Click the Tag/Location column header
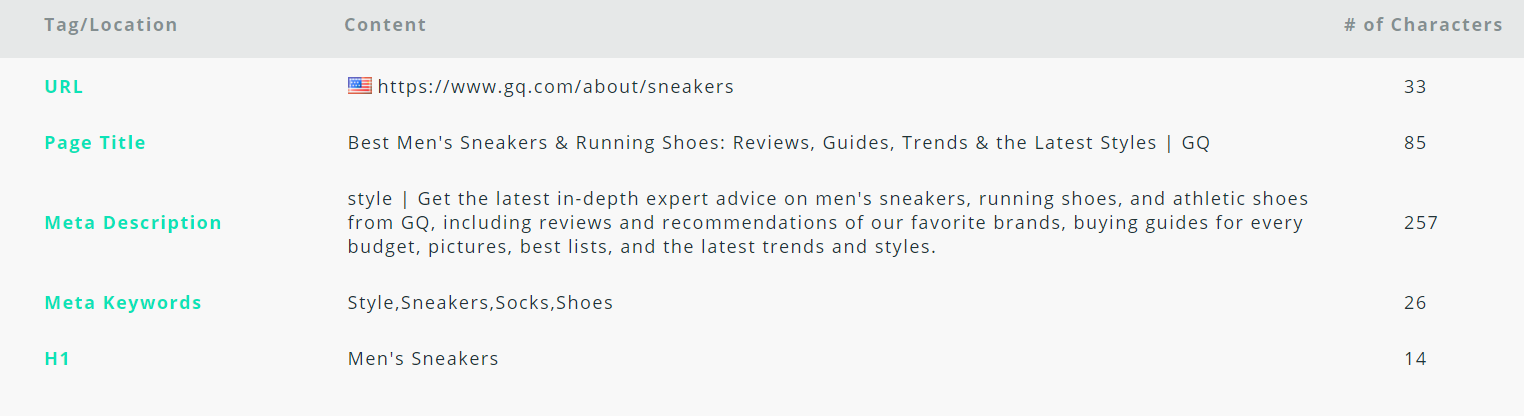Viewport: 1524px width, 416px height. (111, 25)
